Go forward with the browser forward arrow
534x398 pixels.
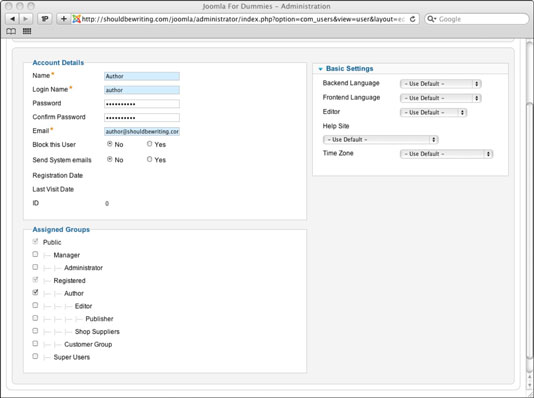[25, 19]
